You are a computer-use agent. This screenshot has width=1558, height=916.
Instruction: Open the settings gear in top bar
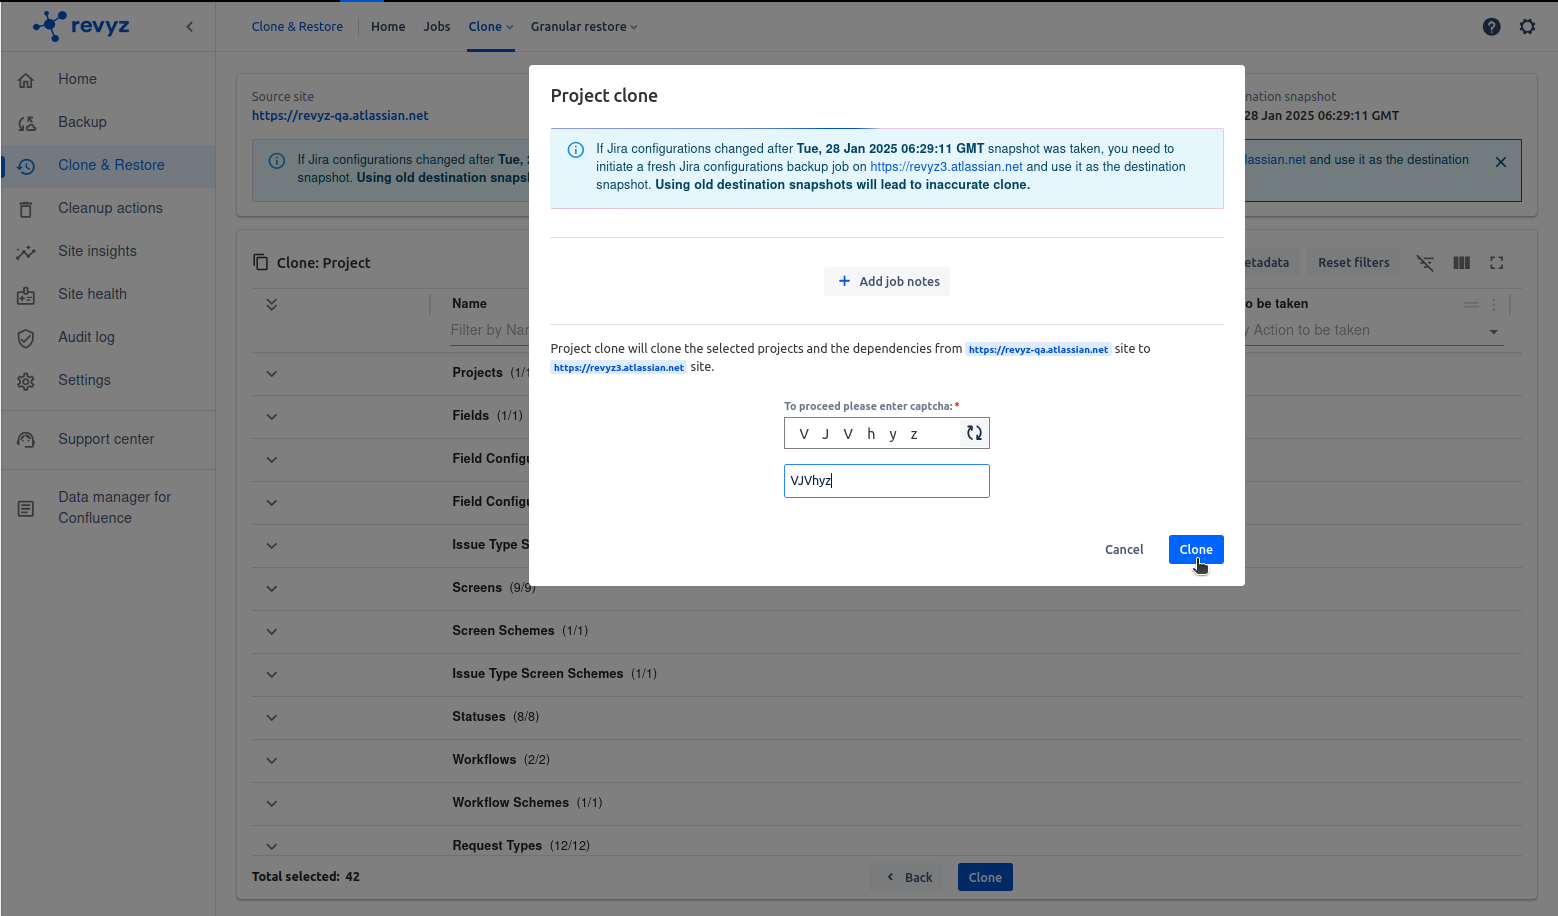tap(1527, 27)
